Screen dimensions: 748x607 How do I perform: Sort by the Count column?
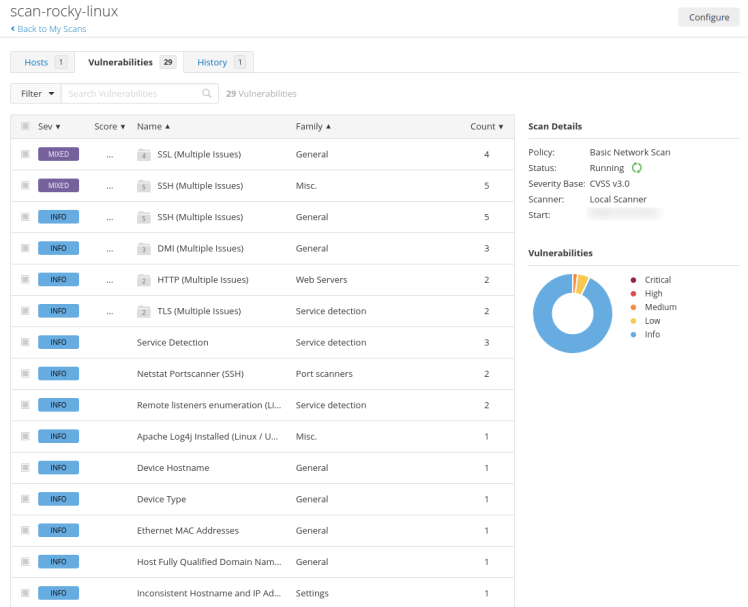point(486,127)
